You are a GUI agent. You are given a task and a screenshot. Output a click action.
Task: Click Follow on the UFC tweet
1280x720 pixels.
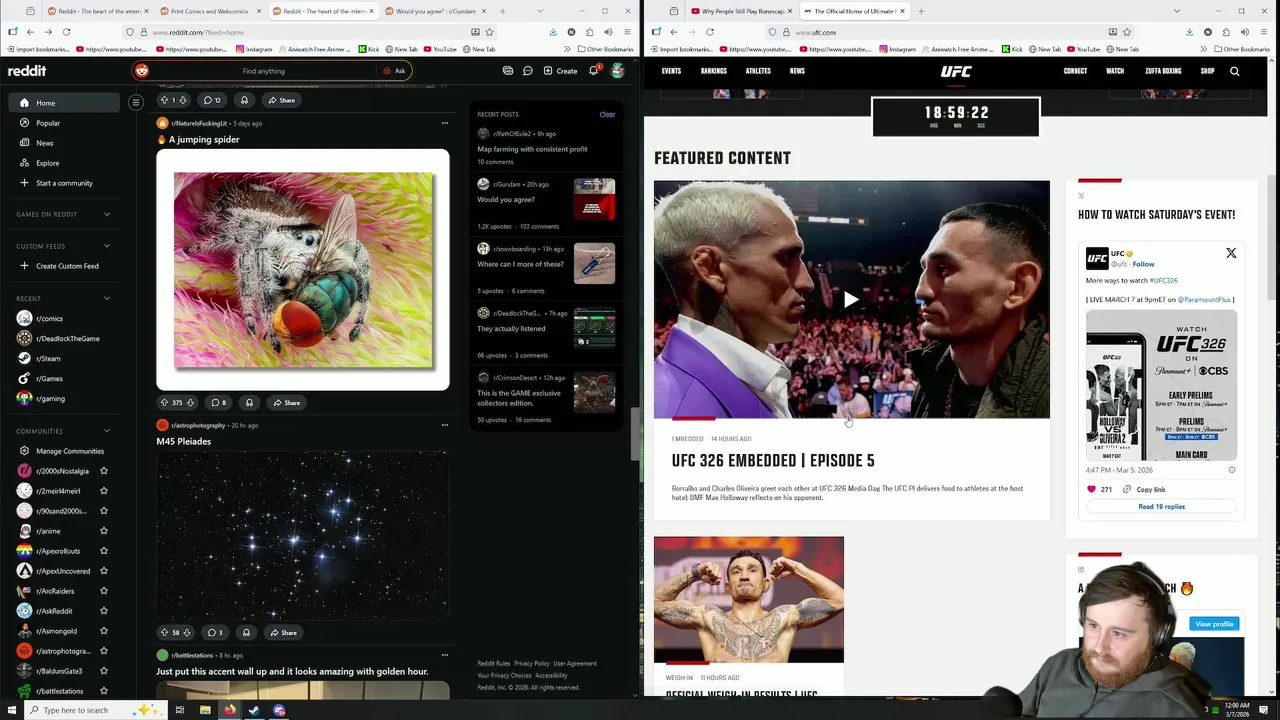1143,264
